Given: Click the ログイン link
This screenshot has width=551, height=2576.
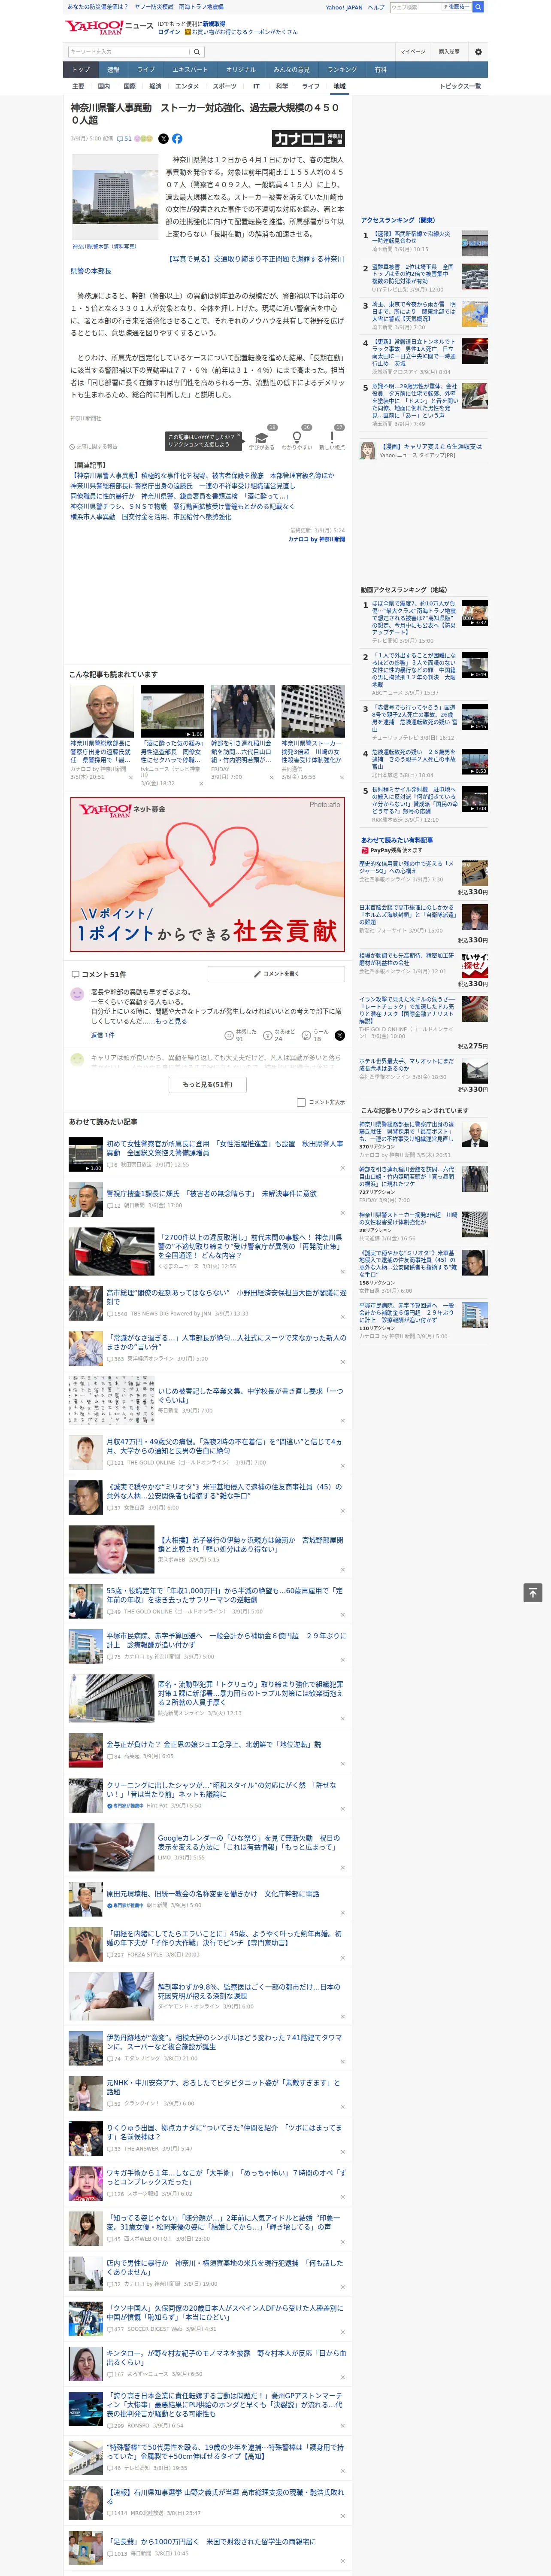Looking at the screenshot, I should pyautogui.click(x=169, y=32).
